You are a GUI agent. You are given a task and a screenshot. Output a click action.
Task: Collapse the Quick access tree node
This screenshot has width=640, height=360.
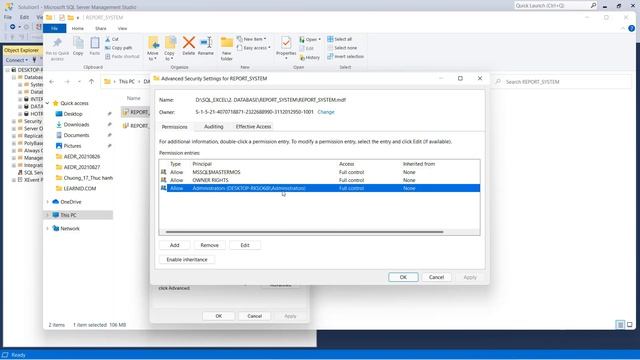48,103
